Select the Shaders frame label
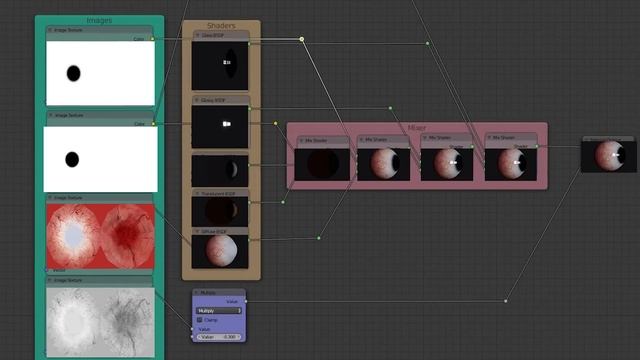Viewport: 640px width, 360px height. point(221,26)
